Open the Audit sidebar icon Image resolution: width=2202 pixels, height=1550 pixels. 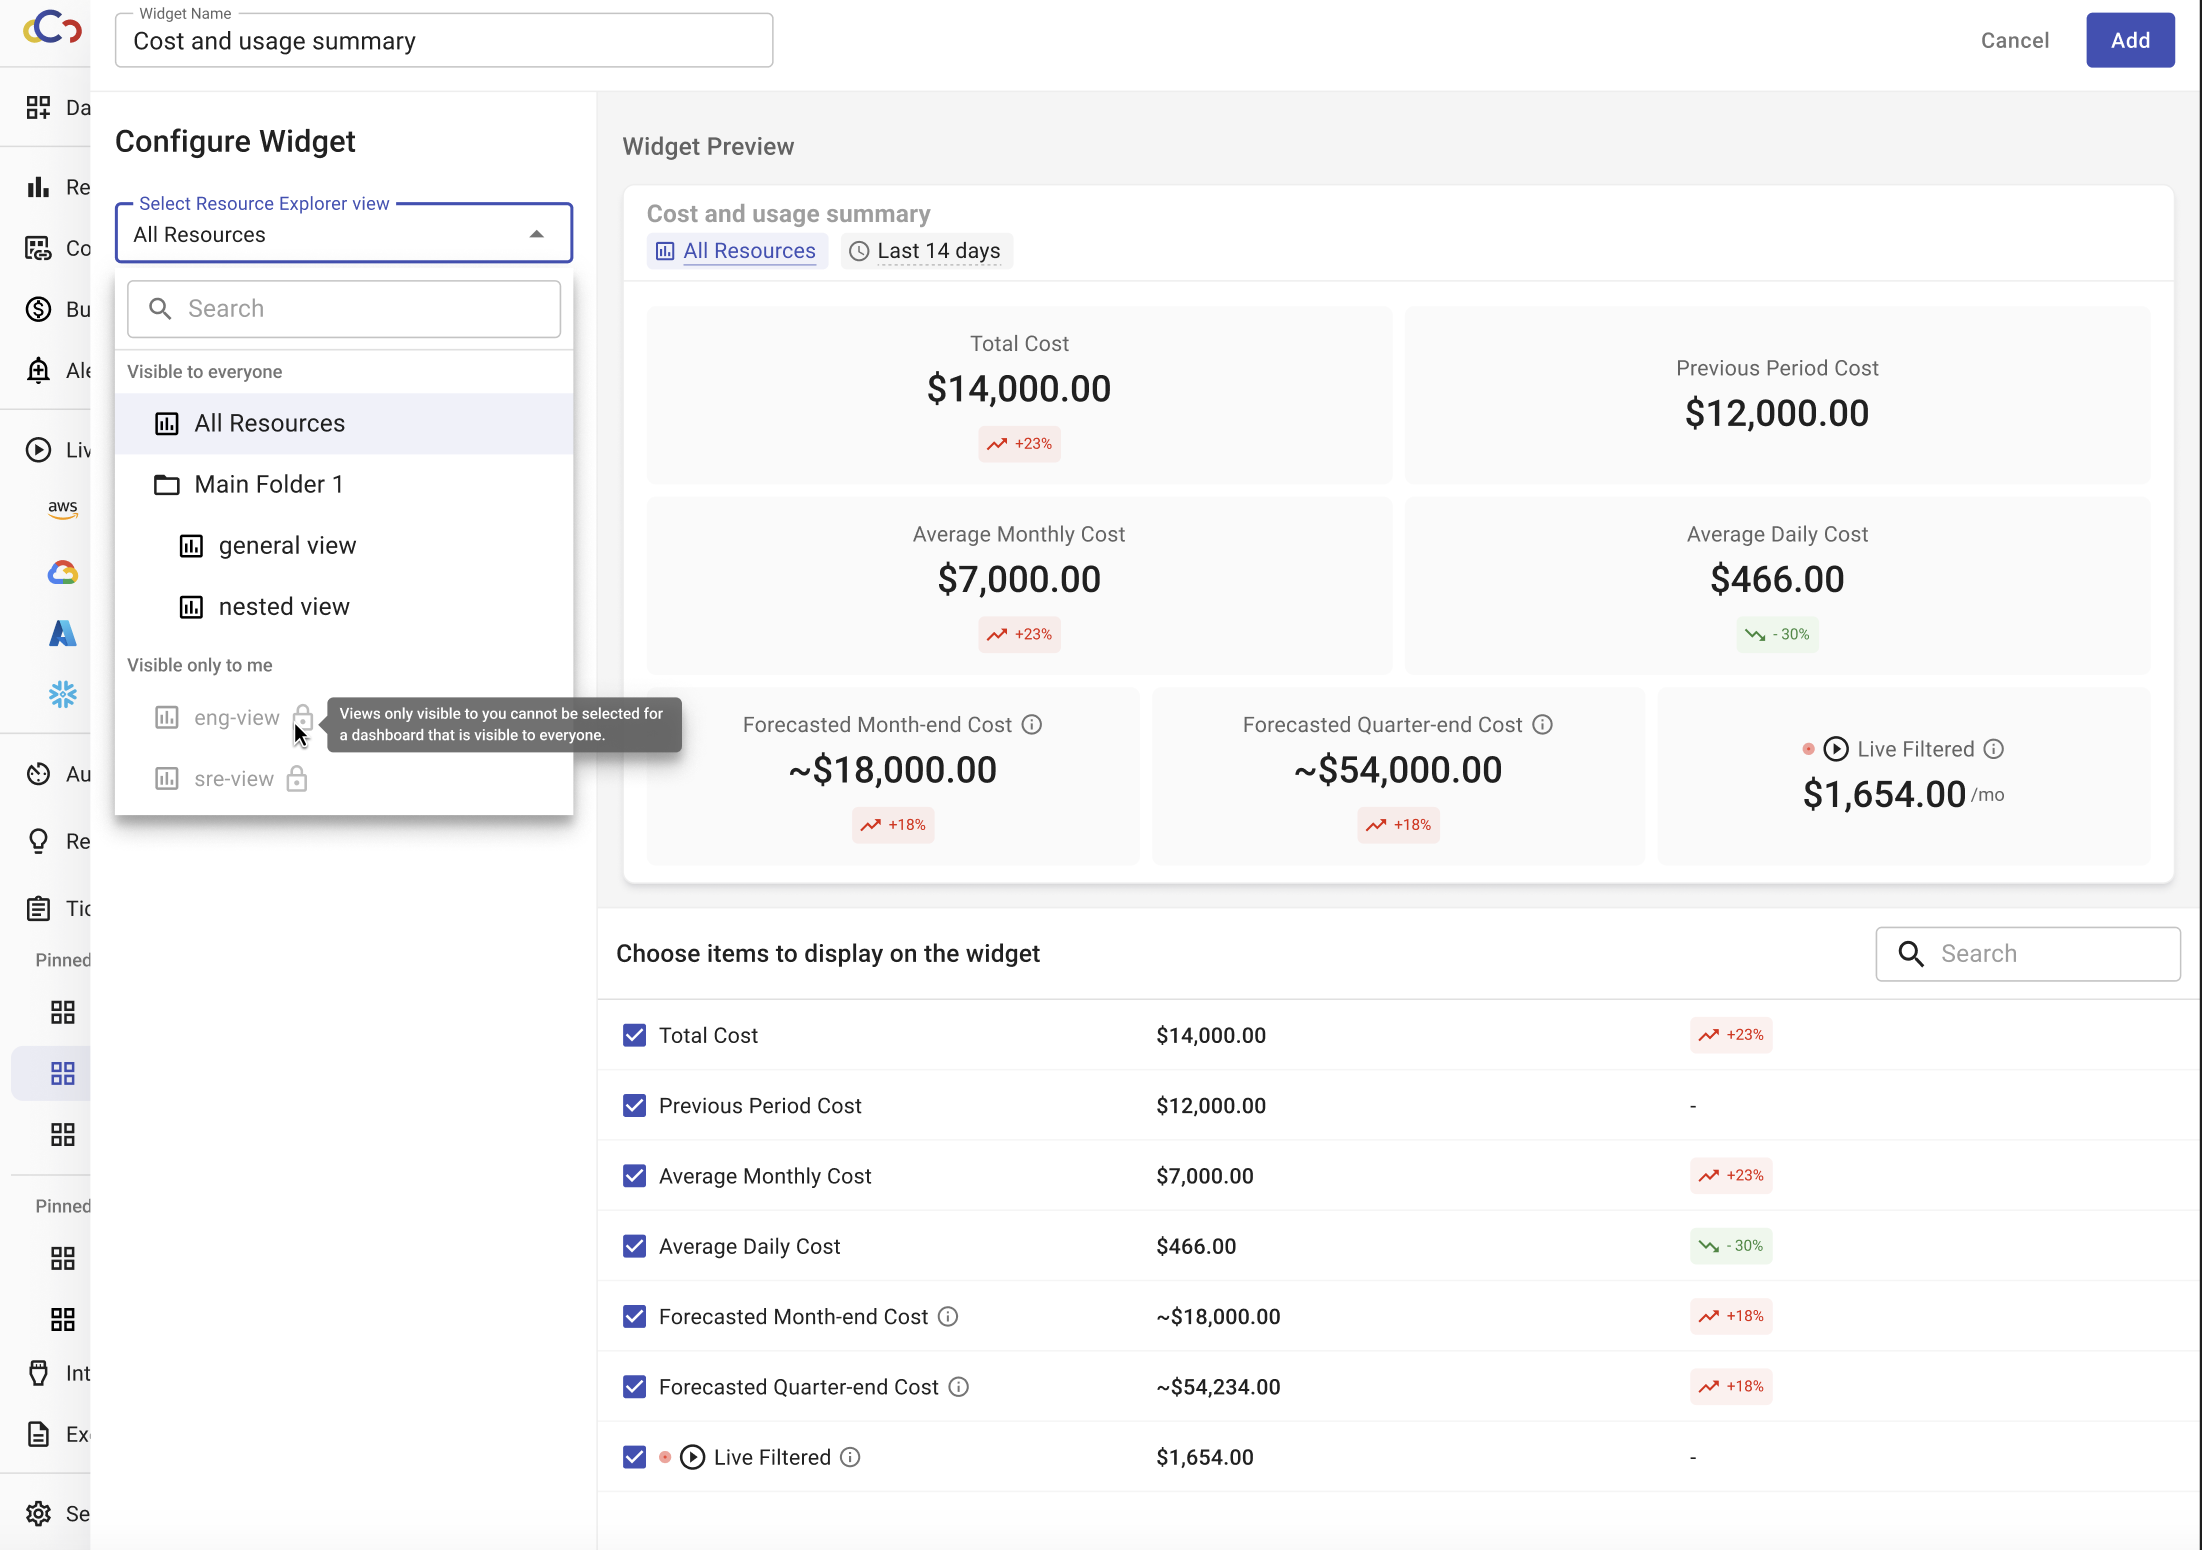[38, 774]
